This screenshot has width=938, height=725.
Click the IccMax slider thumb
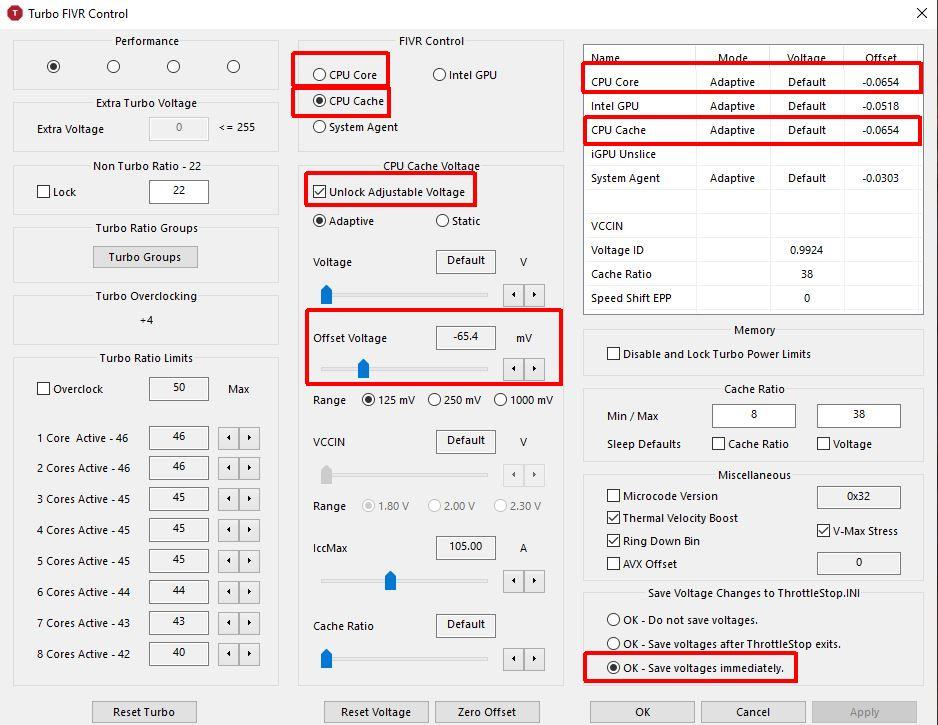click(391, 580)
